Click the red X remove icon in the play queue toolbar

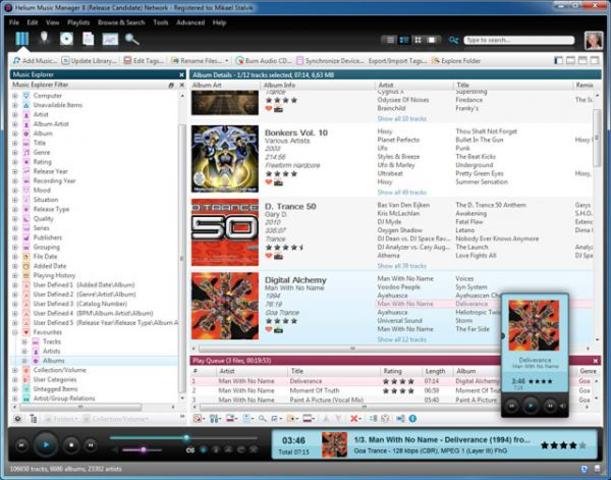tap(354, 418)
